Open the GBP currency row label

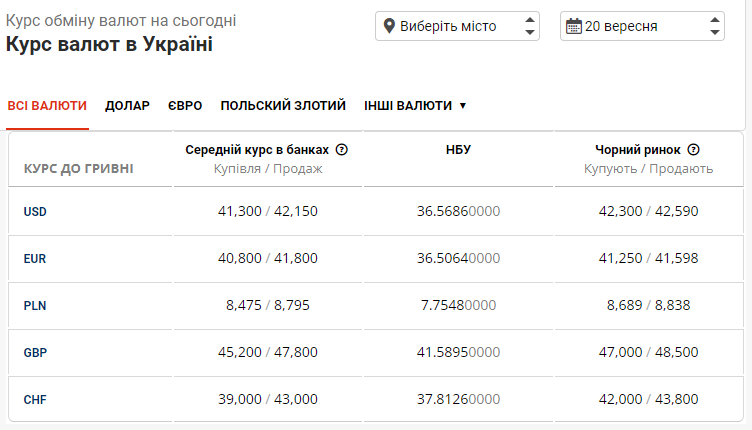tap(35, 352)
